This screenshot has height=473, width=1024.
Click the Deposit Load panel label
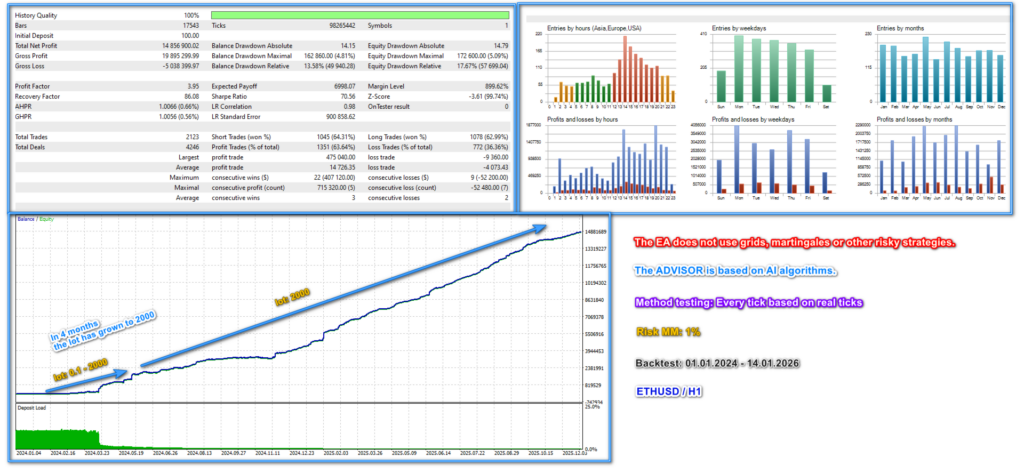[30, 407]
